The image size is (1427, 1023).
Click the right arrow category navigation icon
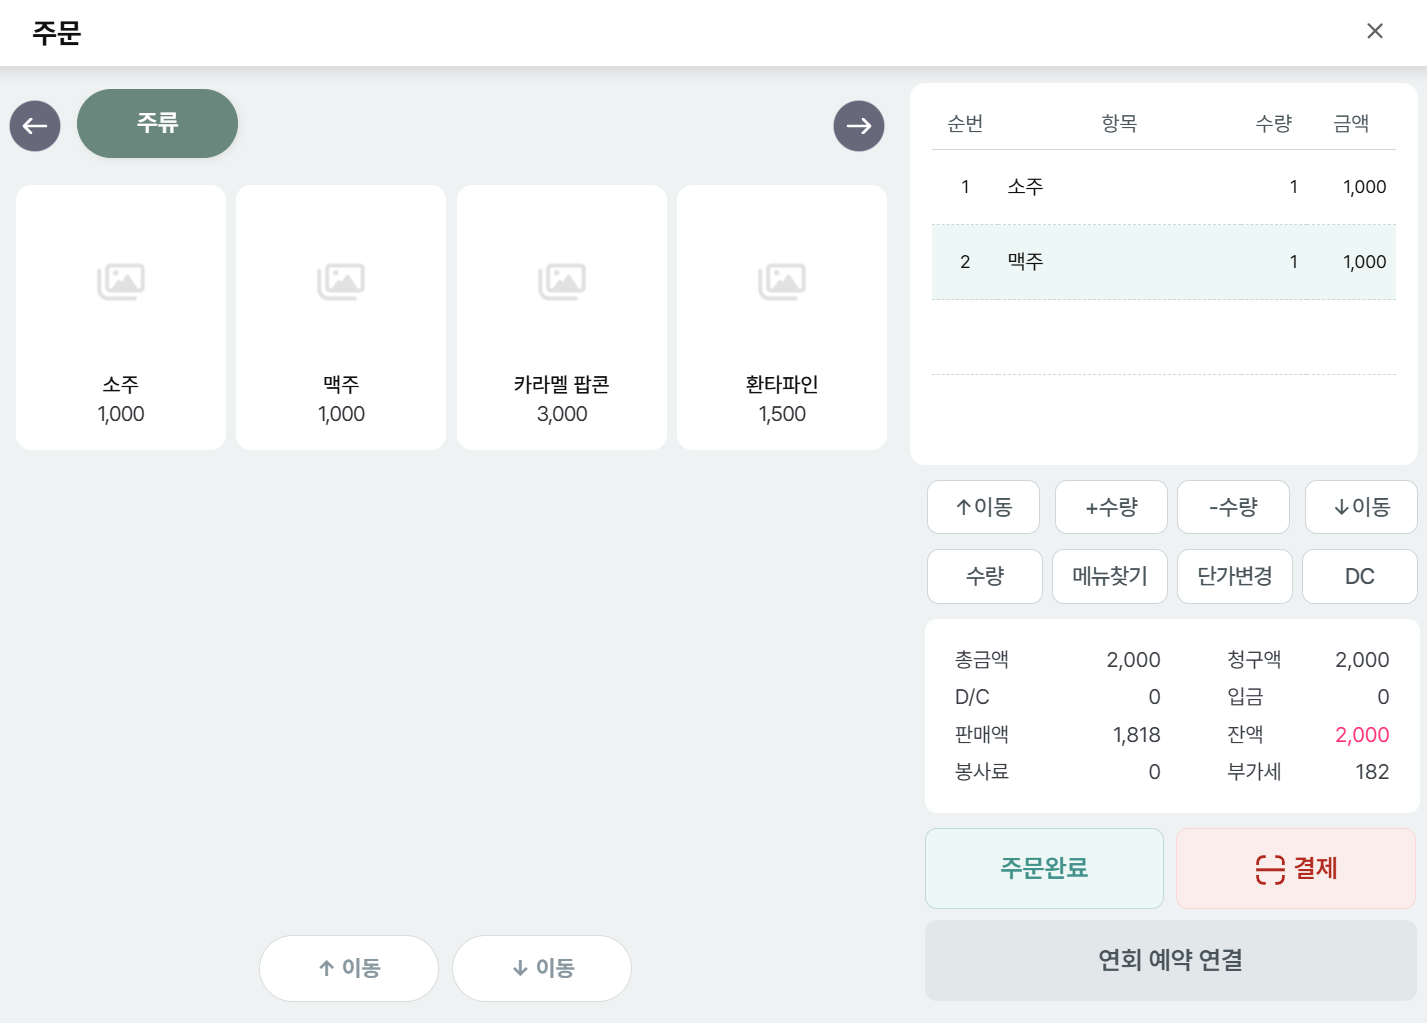859,126
